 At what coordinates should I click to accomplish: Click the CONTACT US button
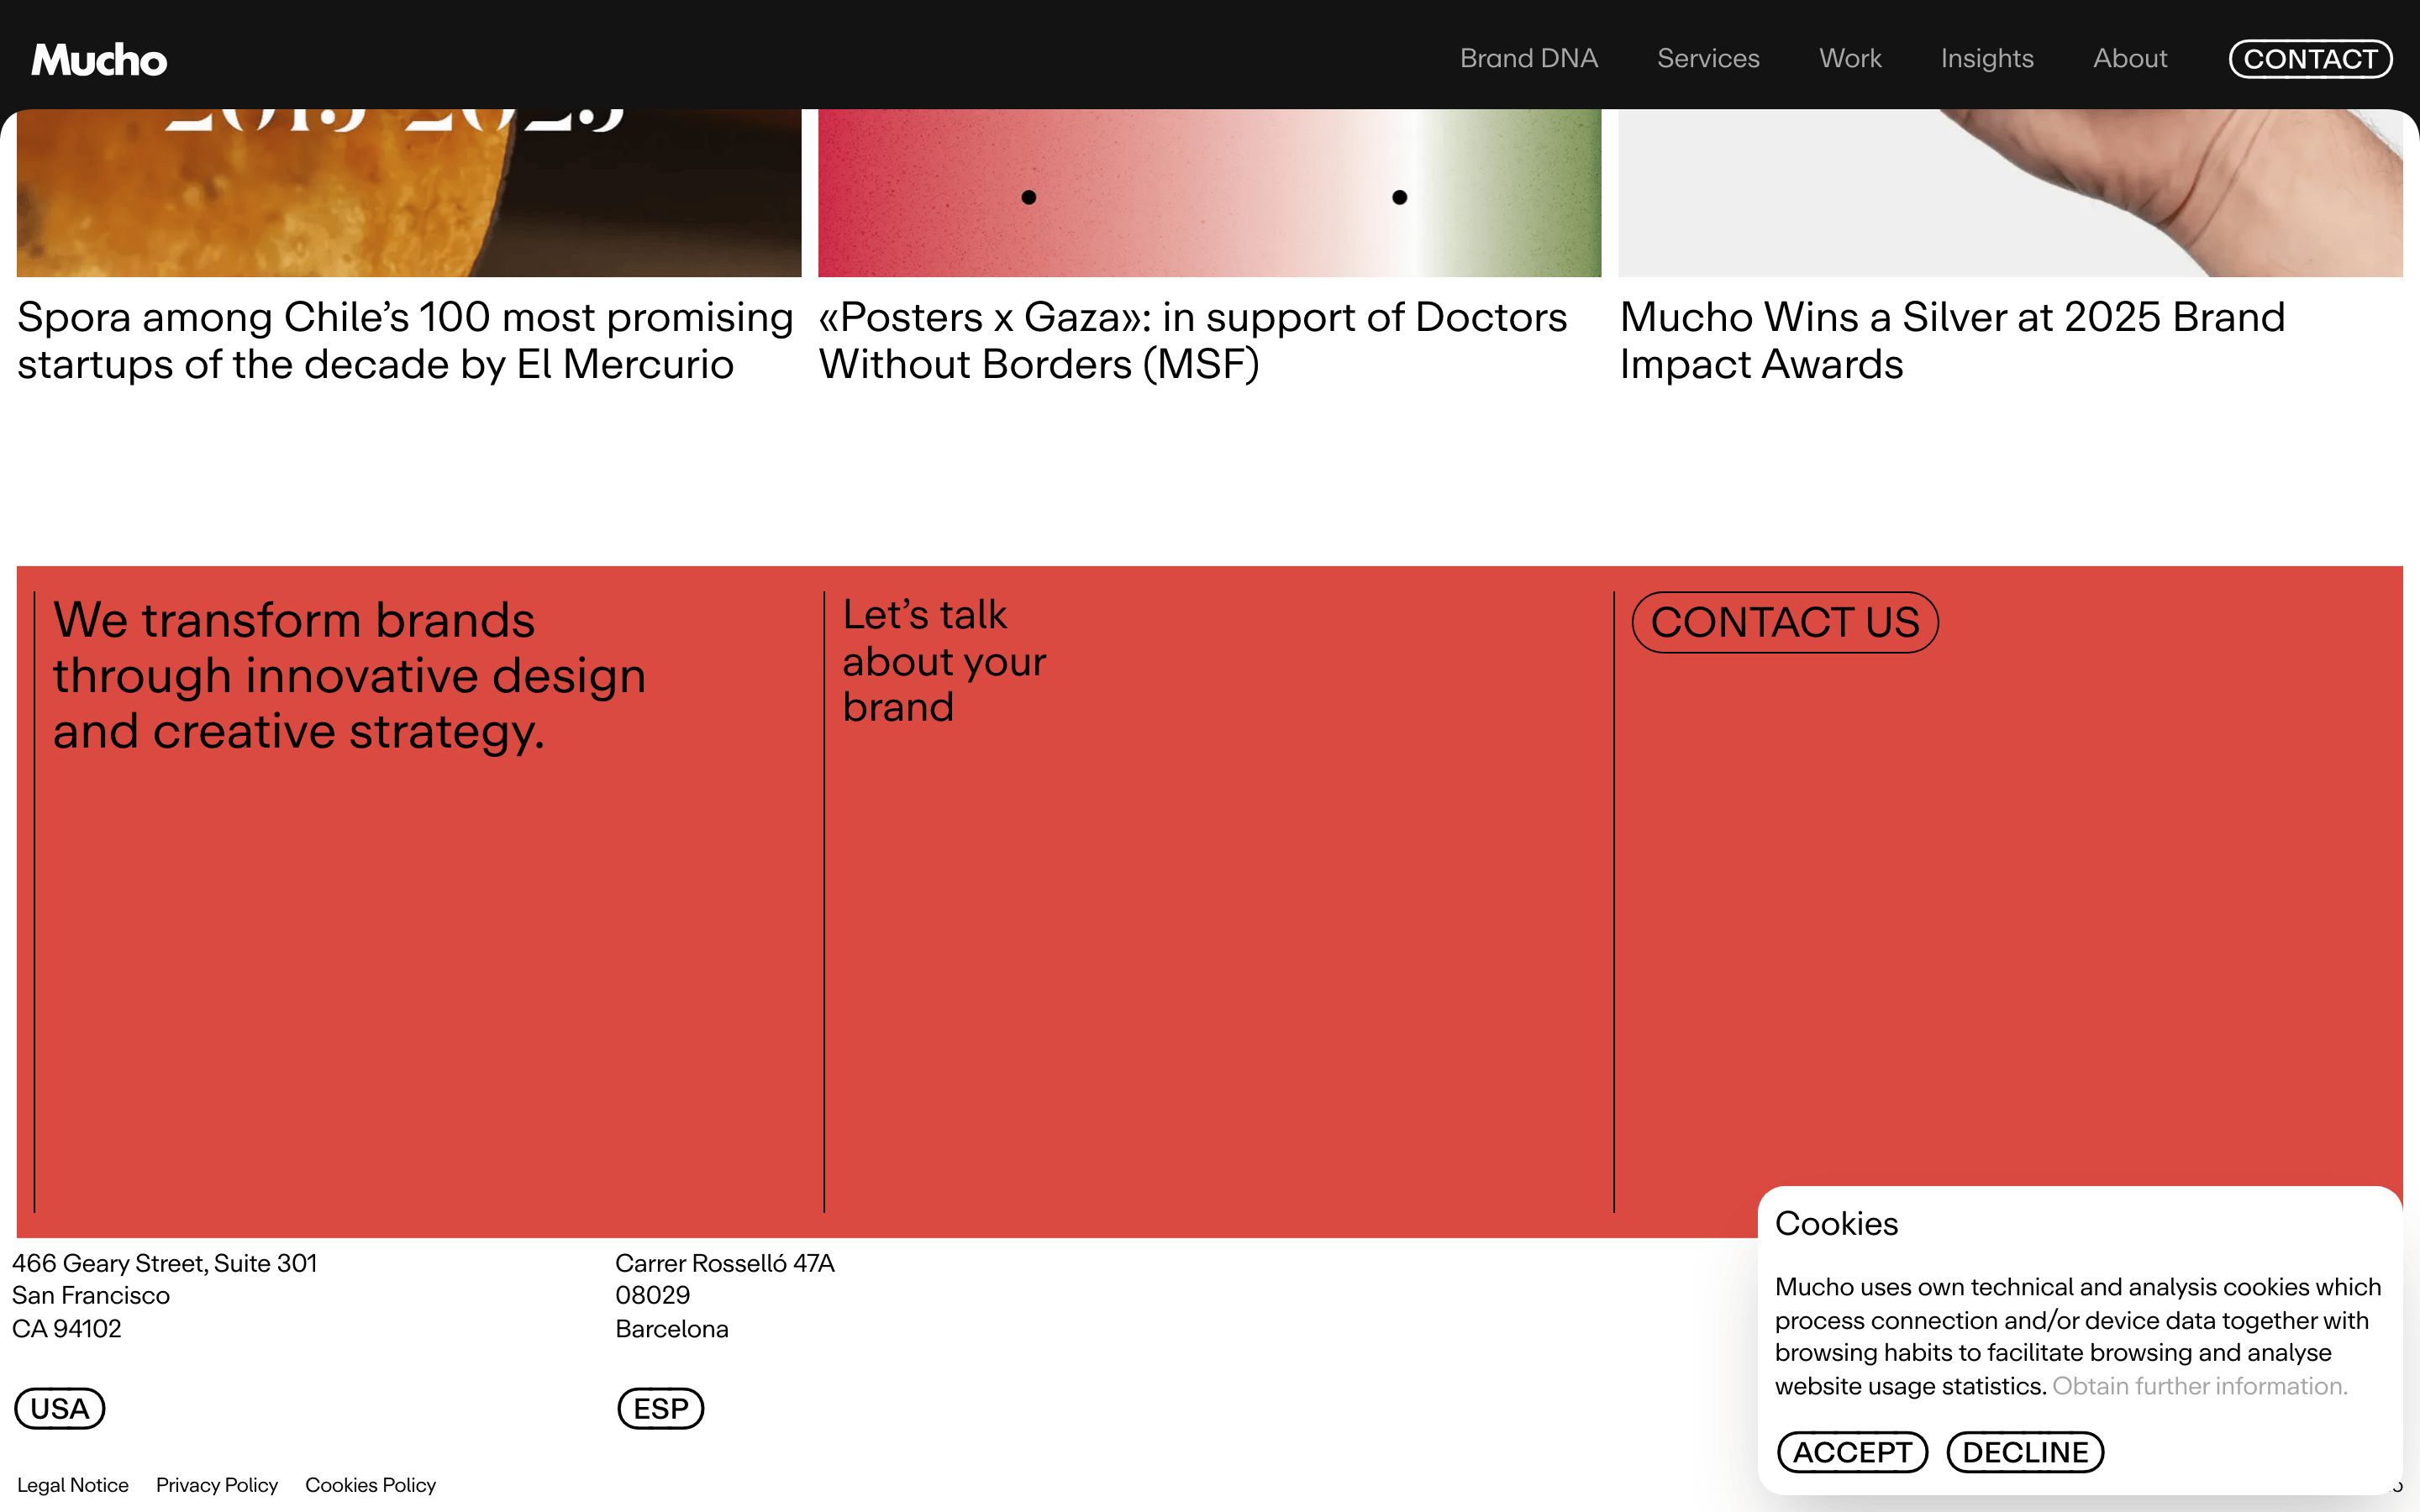[1785, 622]
